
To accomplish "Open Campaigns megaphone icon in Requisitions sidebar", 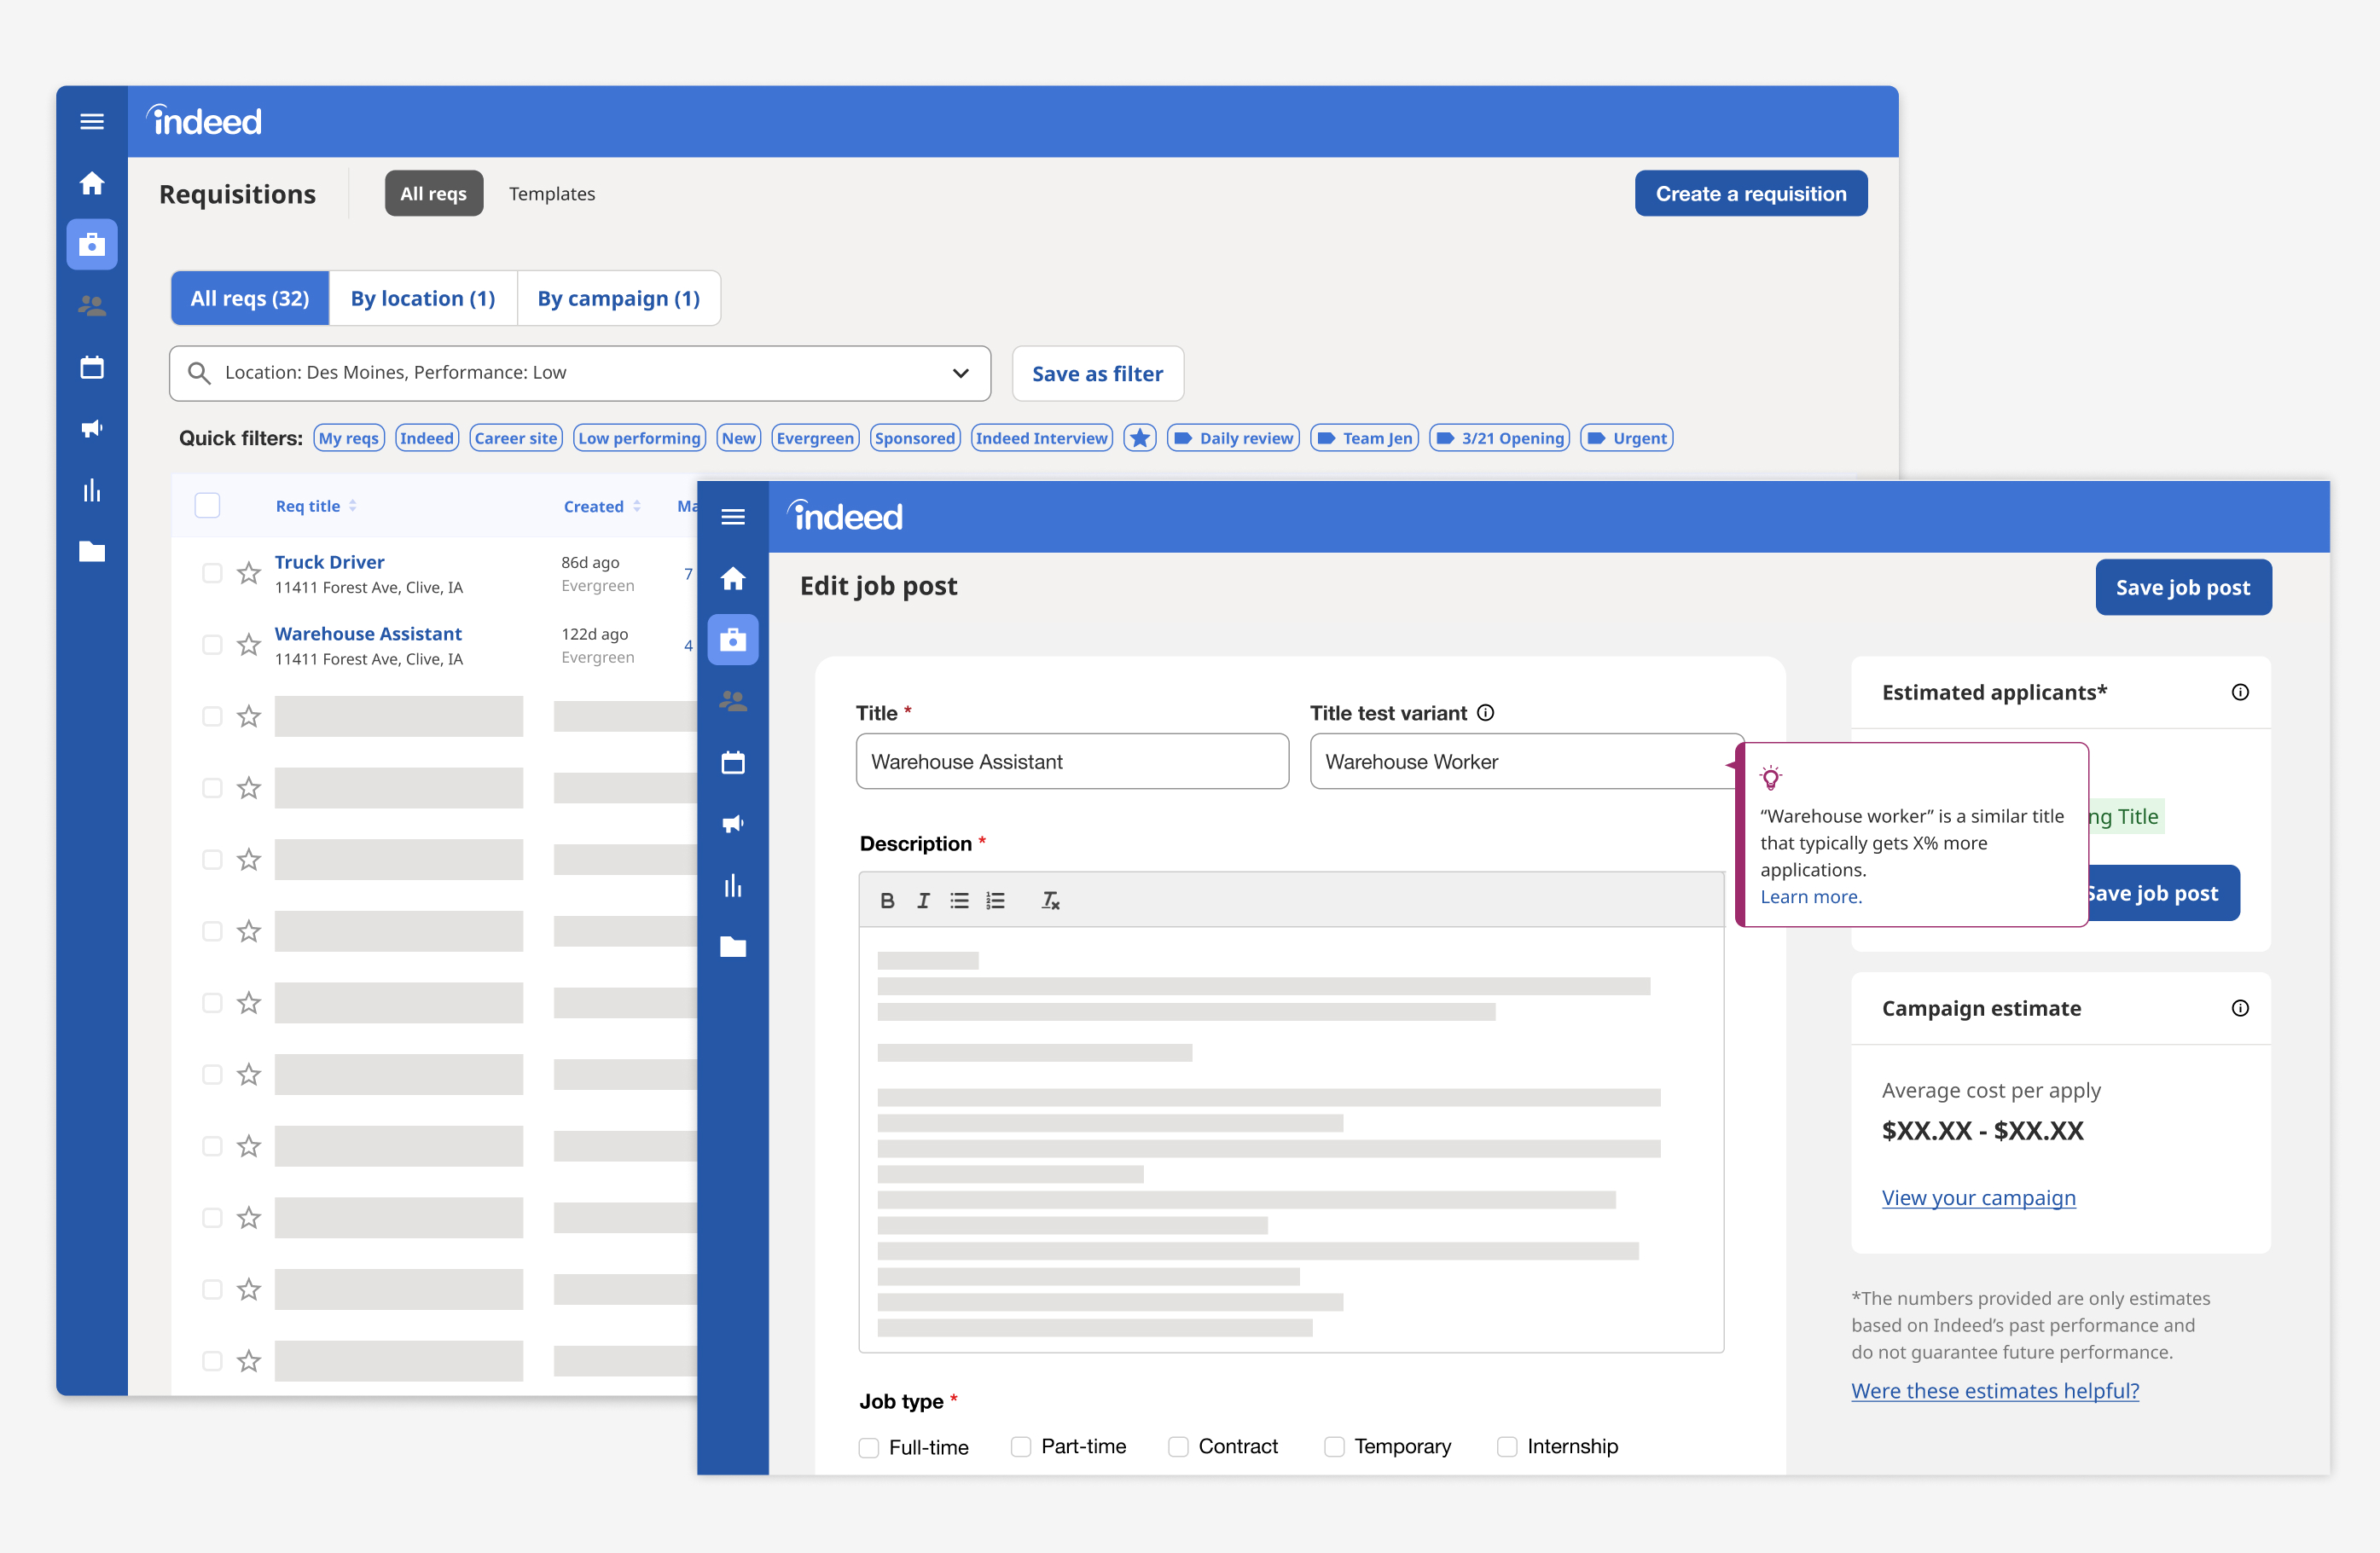I will pos(92,428).
